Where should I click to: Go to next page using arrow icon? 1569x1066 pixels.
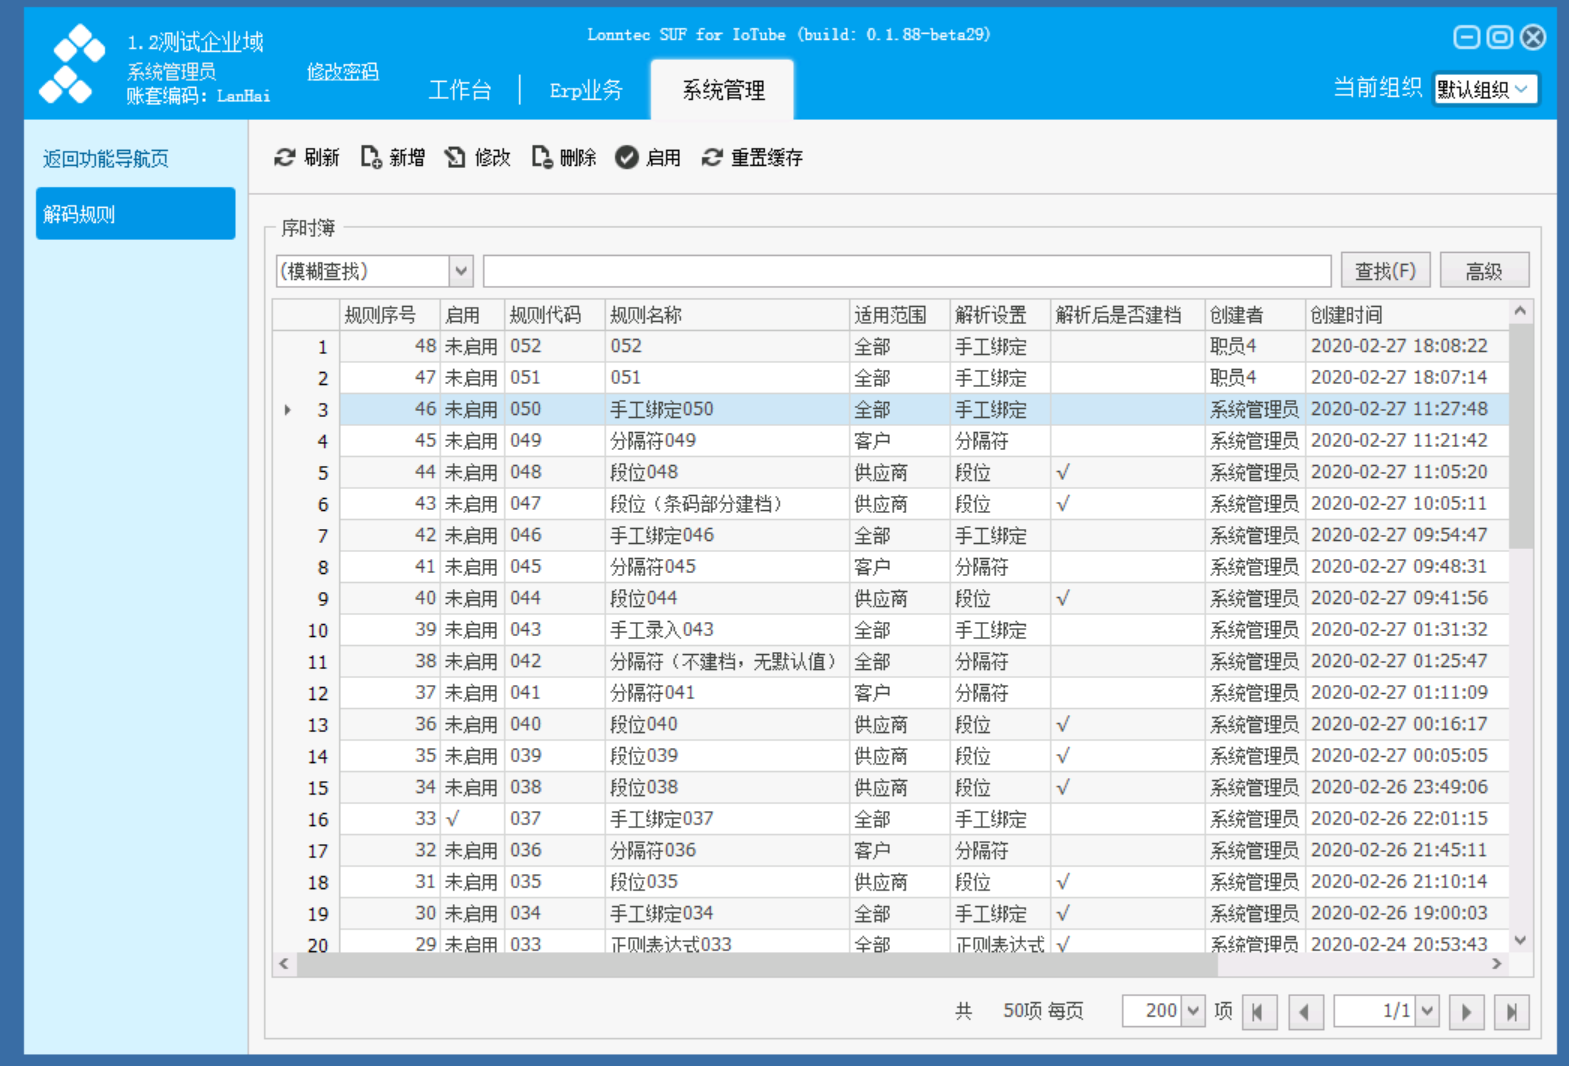click(x=1466, y=1012)
